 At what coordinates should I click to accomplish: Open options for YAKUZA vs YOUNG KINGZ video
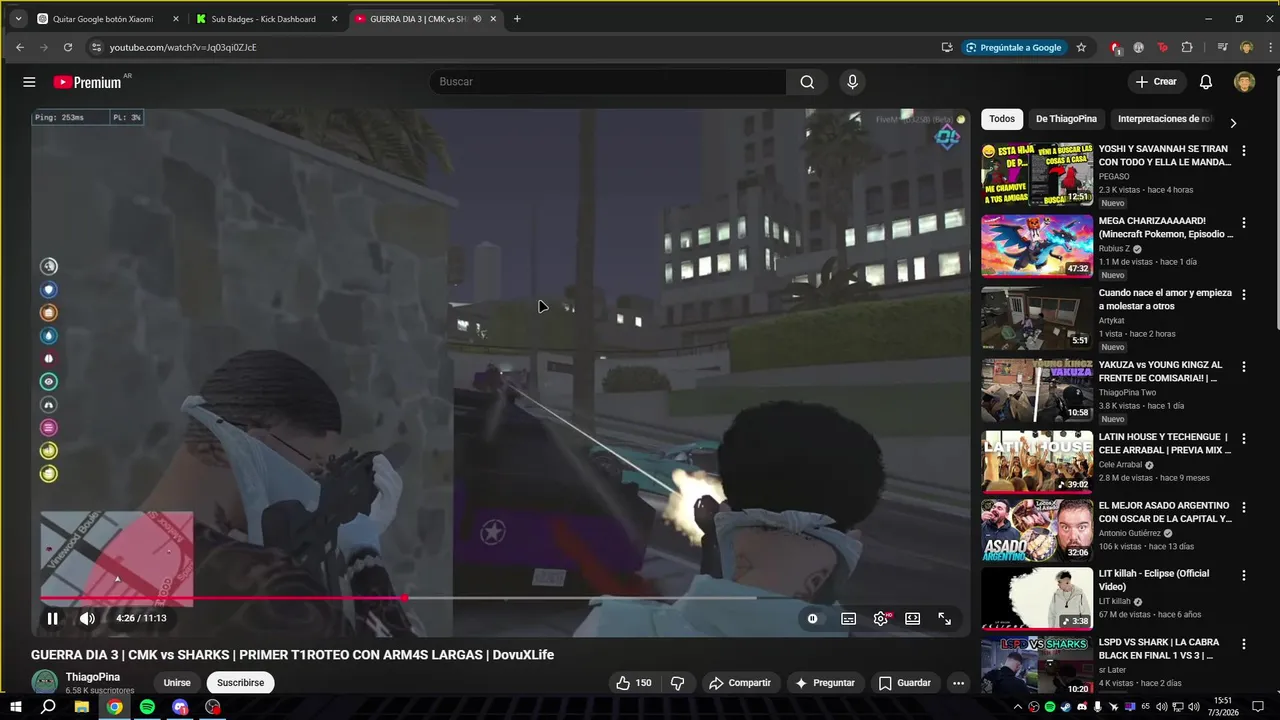tap(1244, 367)
